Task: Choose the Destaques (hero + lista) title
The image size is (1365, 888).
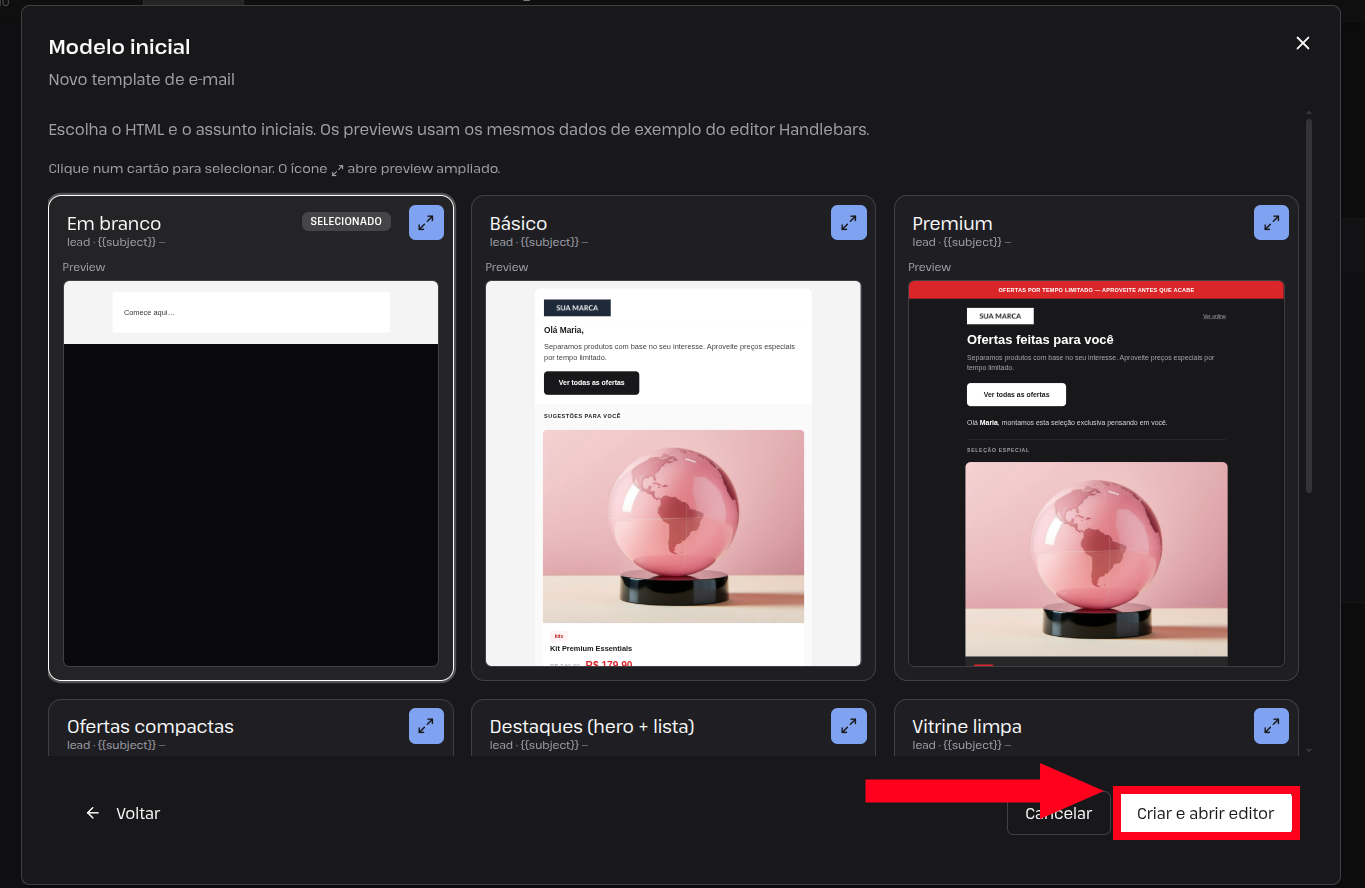Action: click(592, 726)
